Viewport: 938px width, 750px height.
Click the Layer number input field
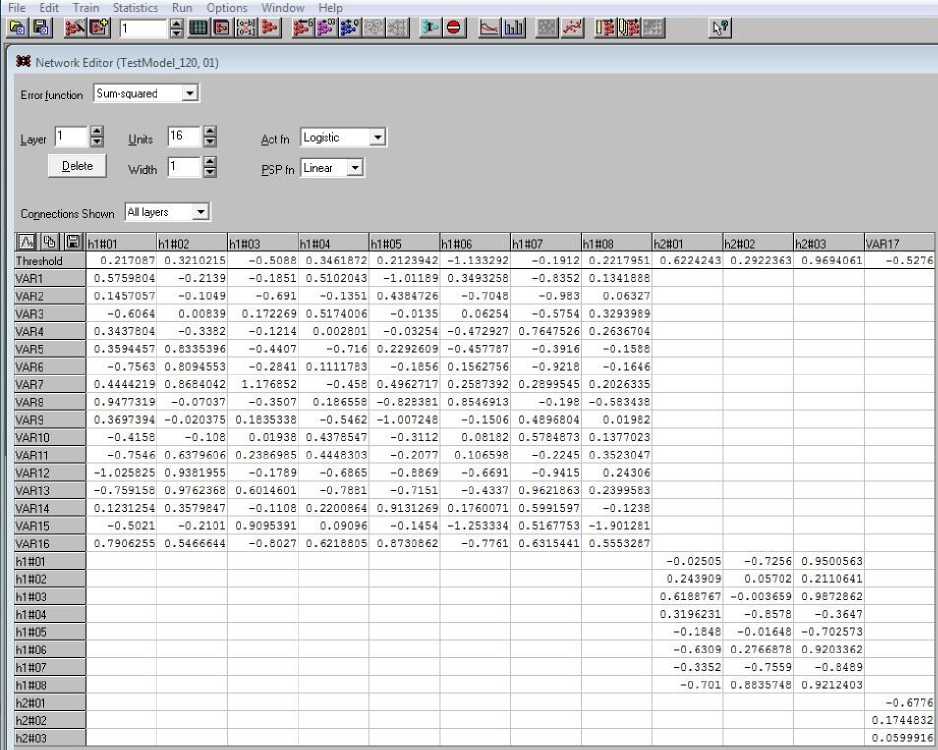pos(71,136)
